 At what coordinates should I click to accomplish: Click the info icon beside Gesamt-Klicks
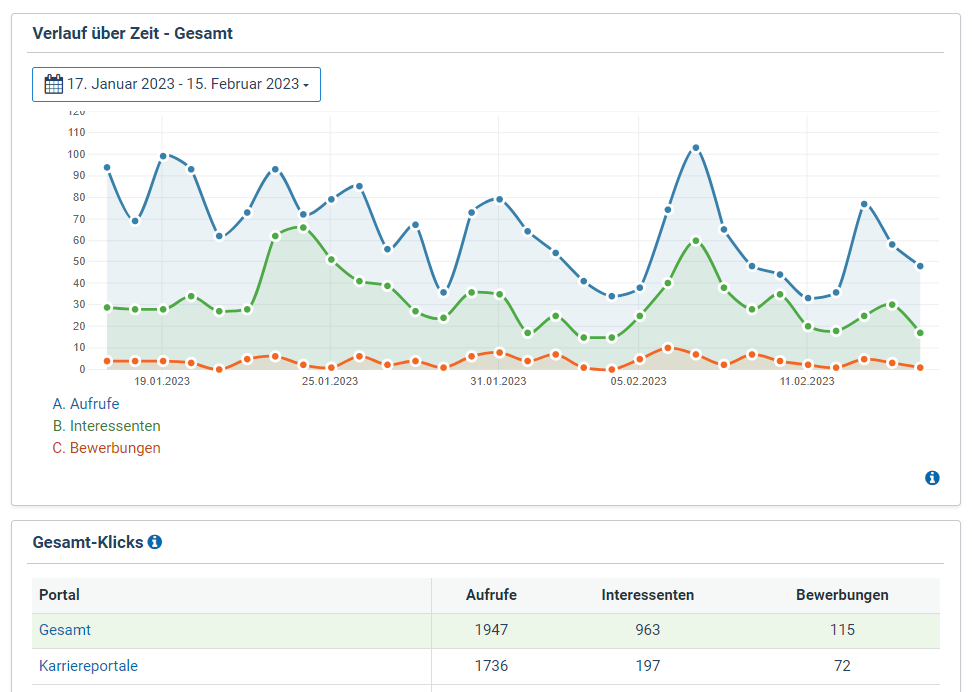coord(155,542)
